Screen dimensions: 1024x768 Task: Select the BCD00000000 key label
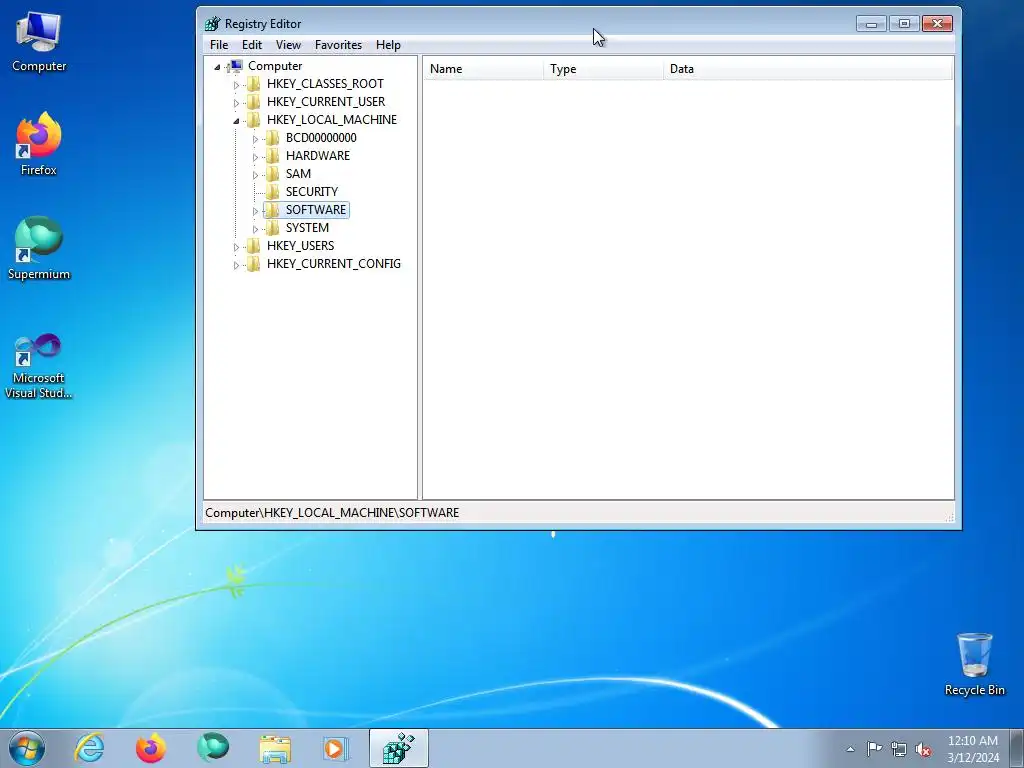point(321,138)
